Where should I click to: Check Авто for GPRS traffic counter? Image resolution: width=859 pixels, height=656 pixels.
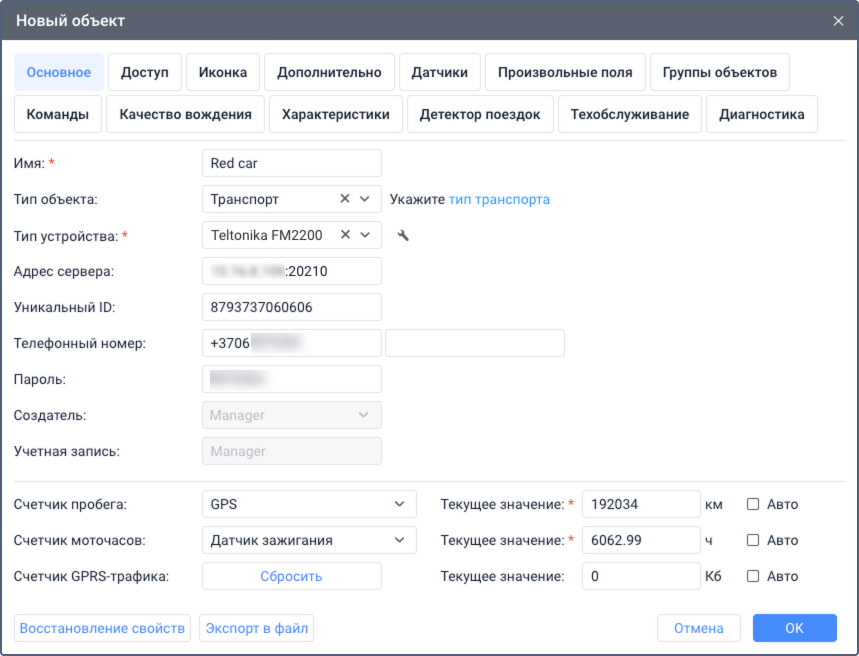click(753, 576)
